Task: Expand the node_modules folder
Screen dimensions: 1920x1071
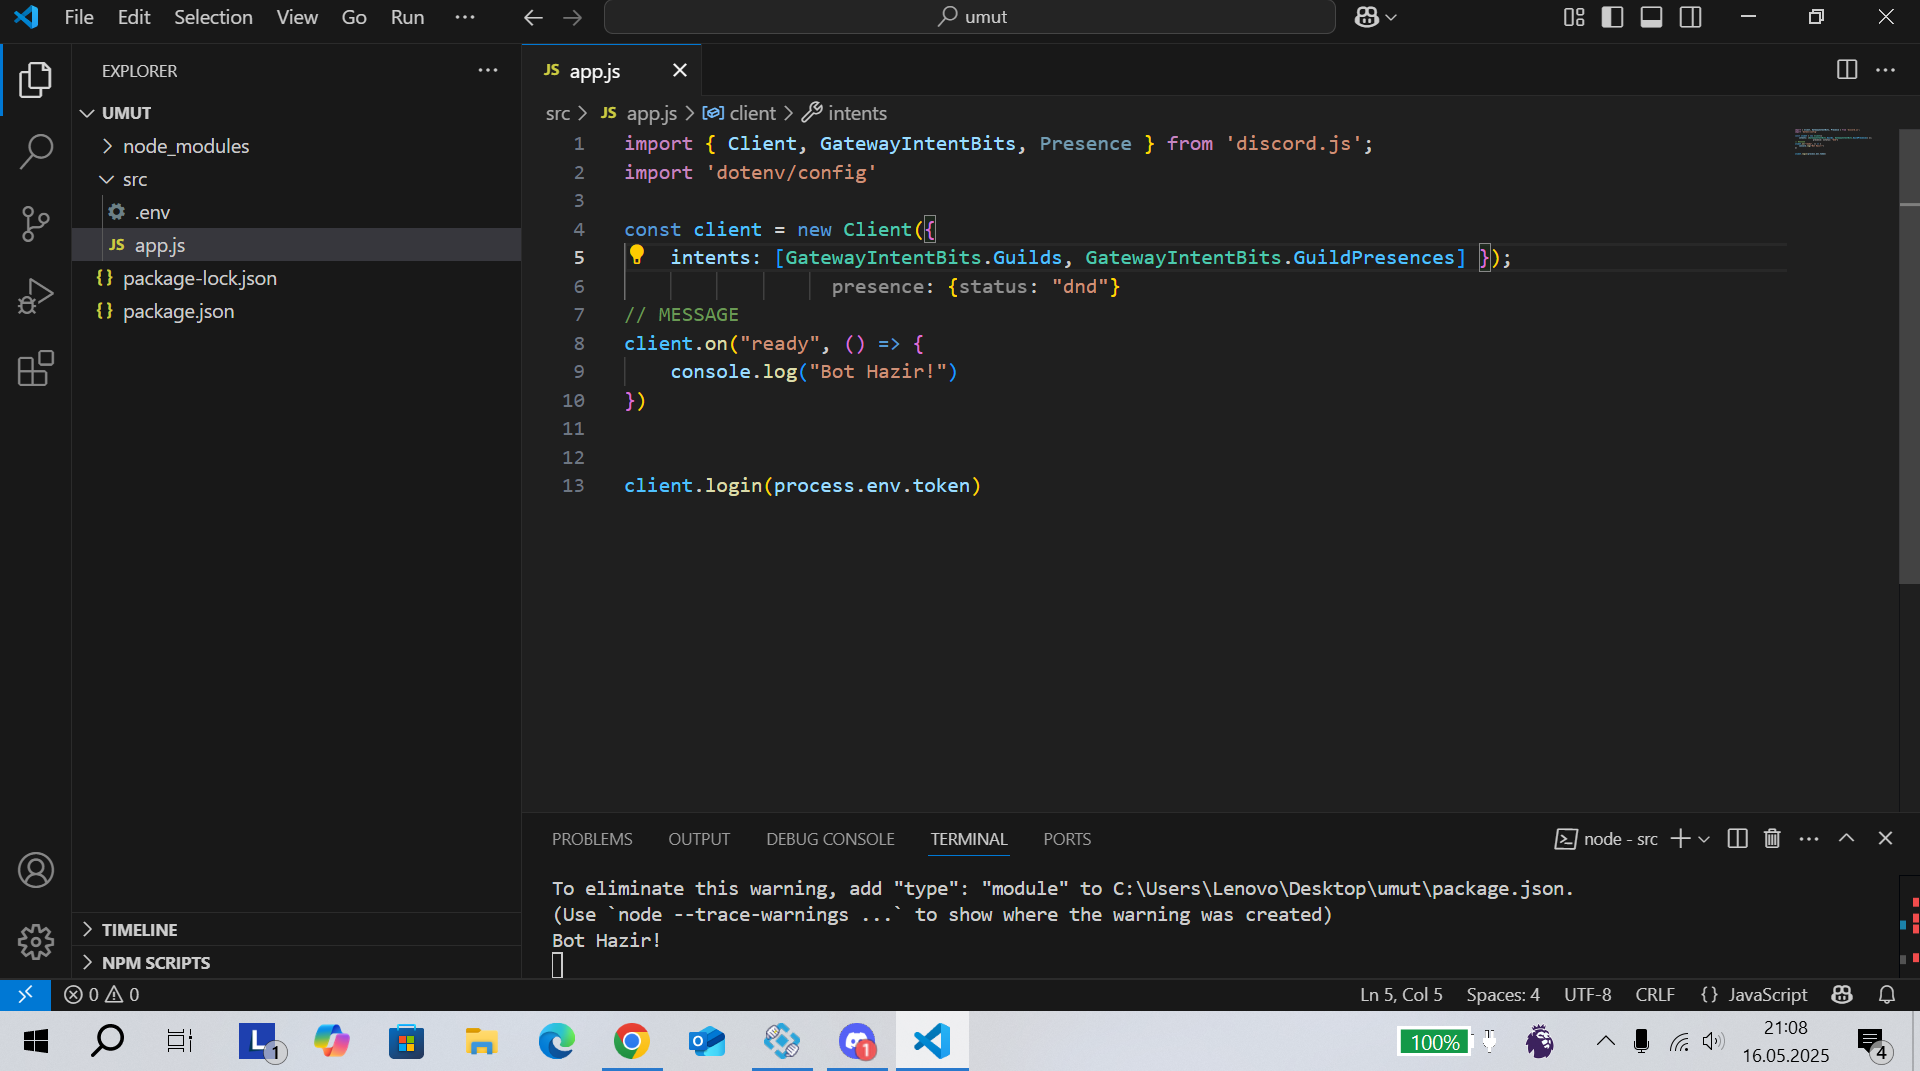Action: [x=296, y=146]
